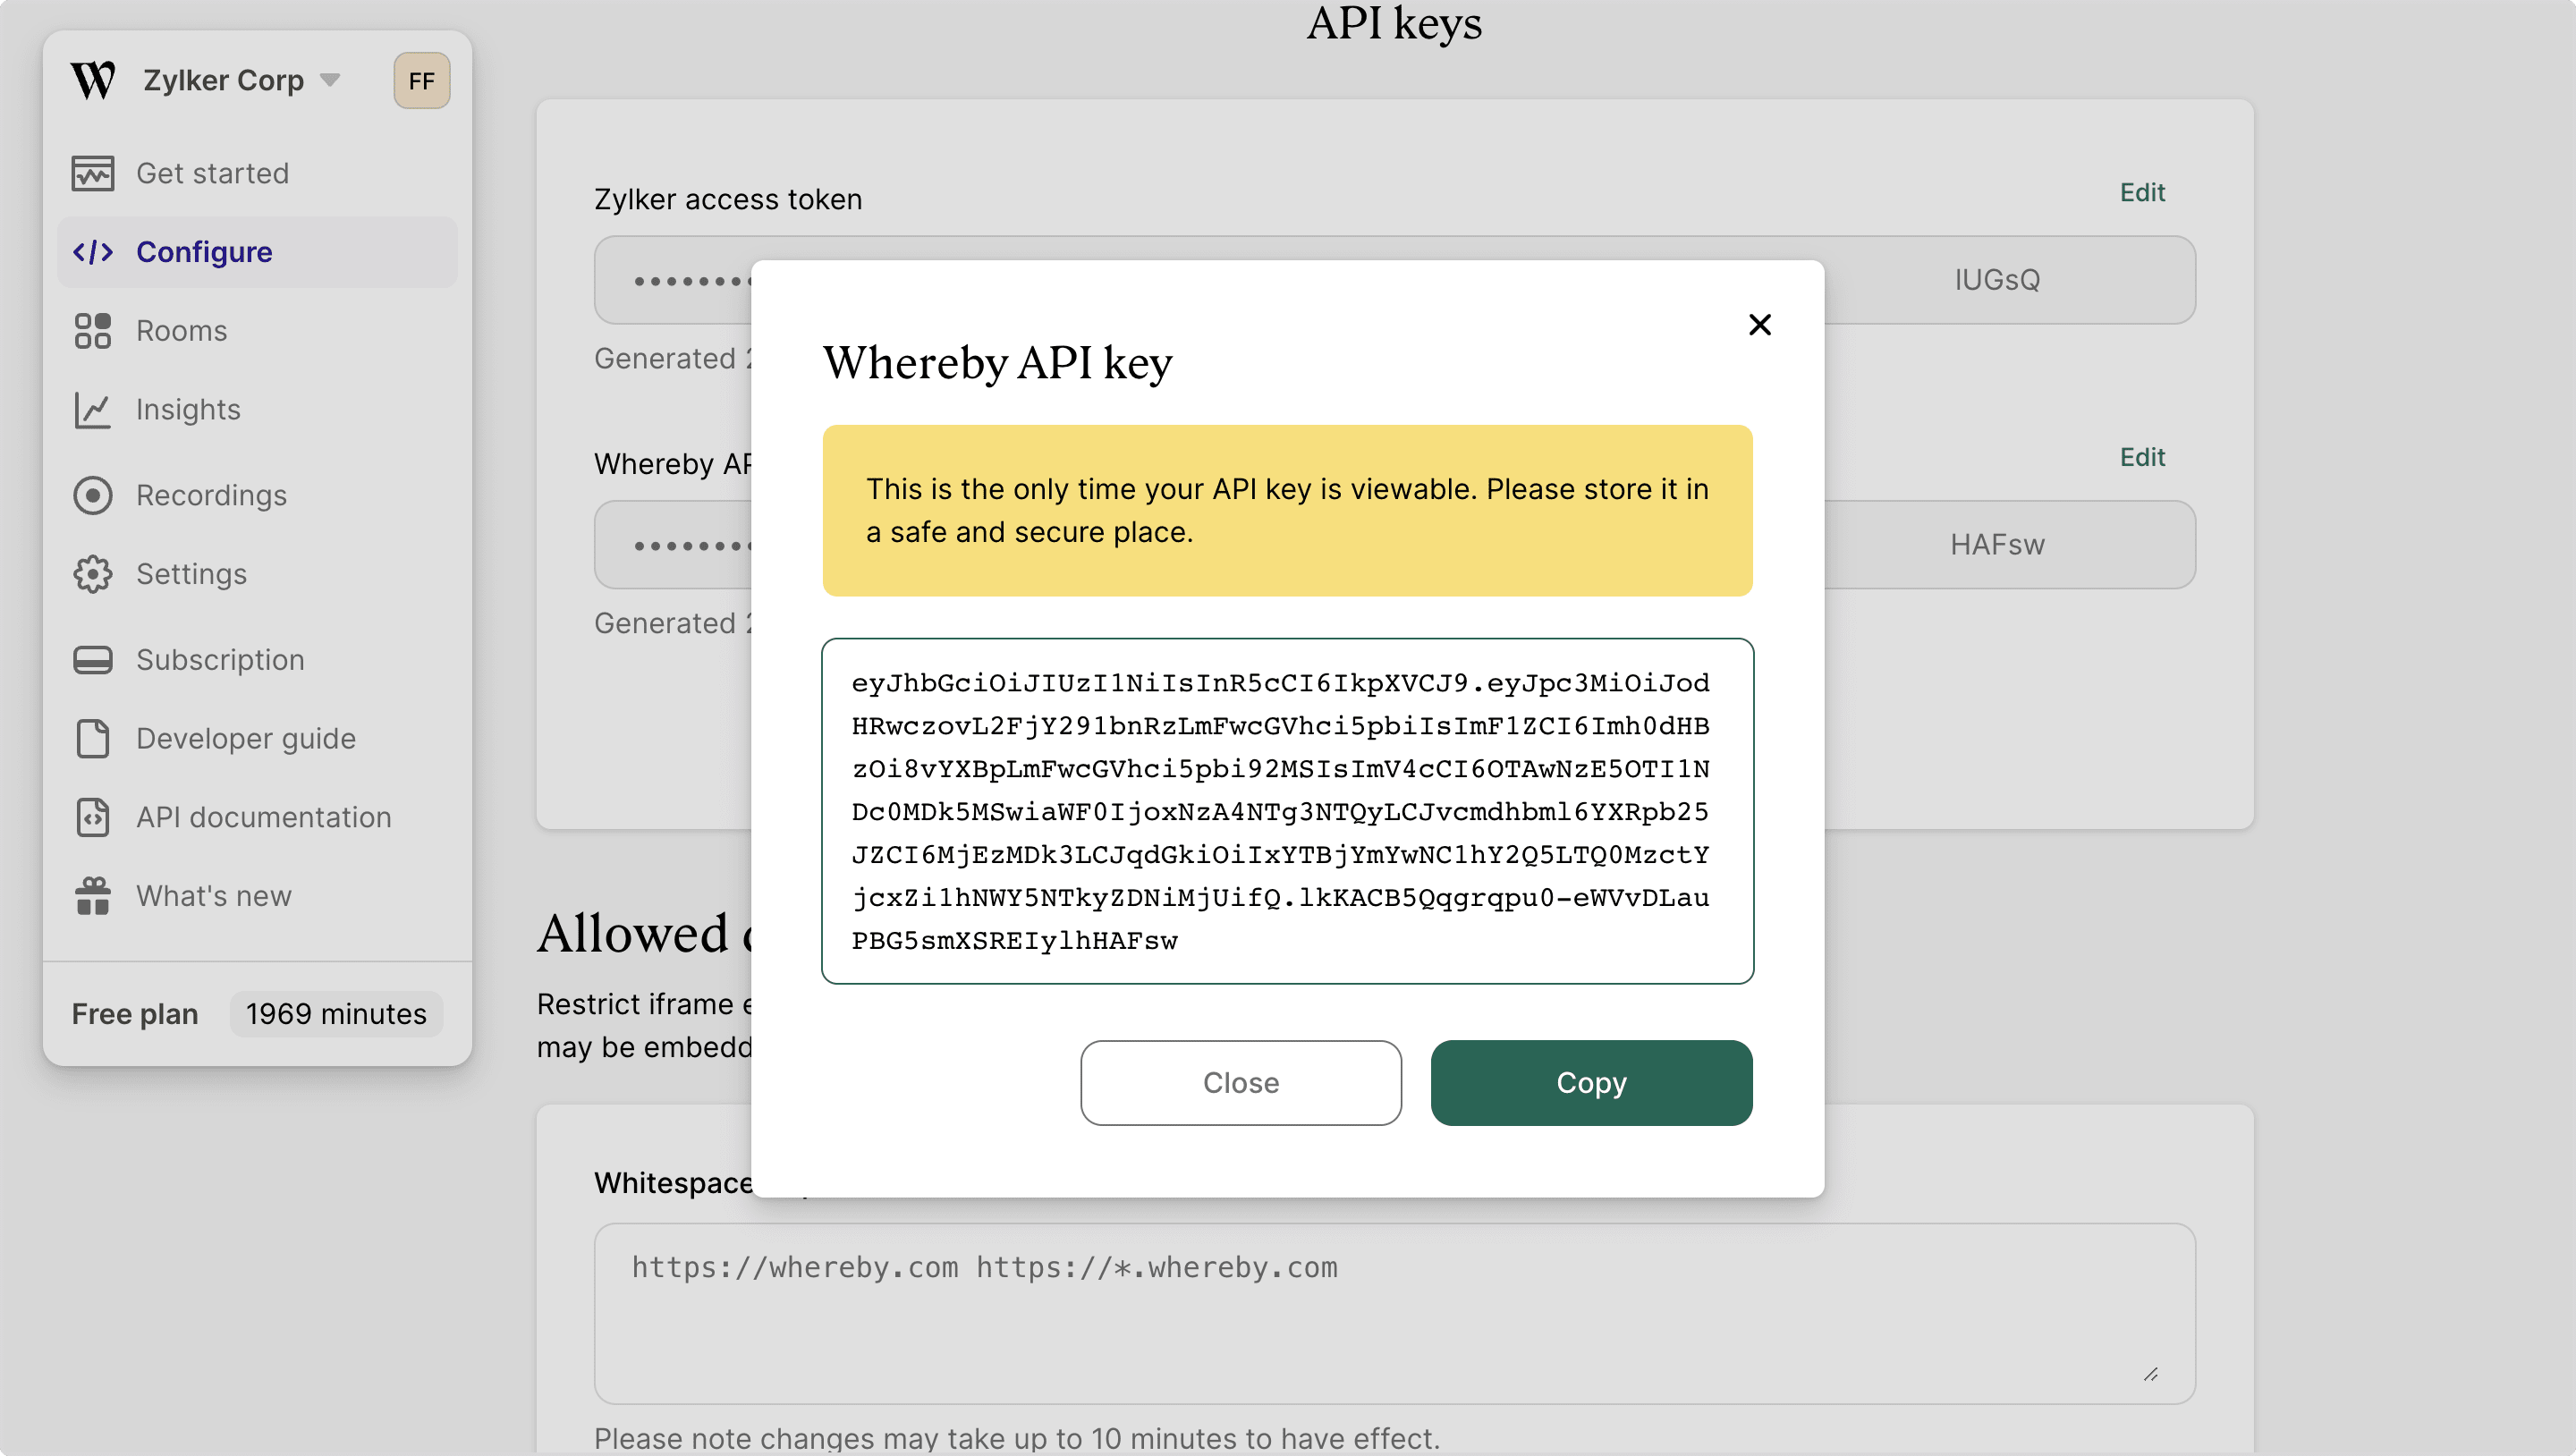
Task: Click the Whereby W logo
Action: [x=93, y=80]
